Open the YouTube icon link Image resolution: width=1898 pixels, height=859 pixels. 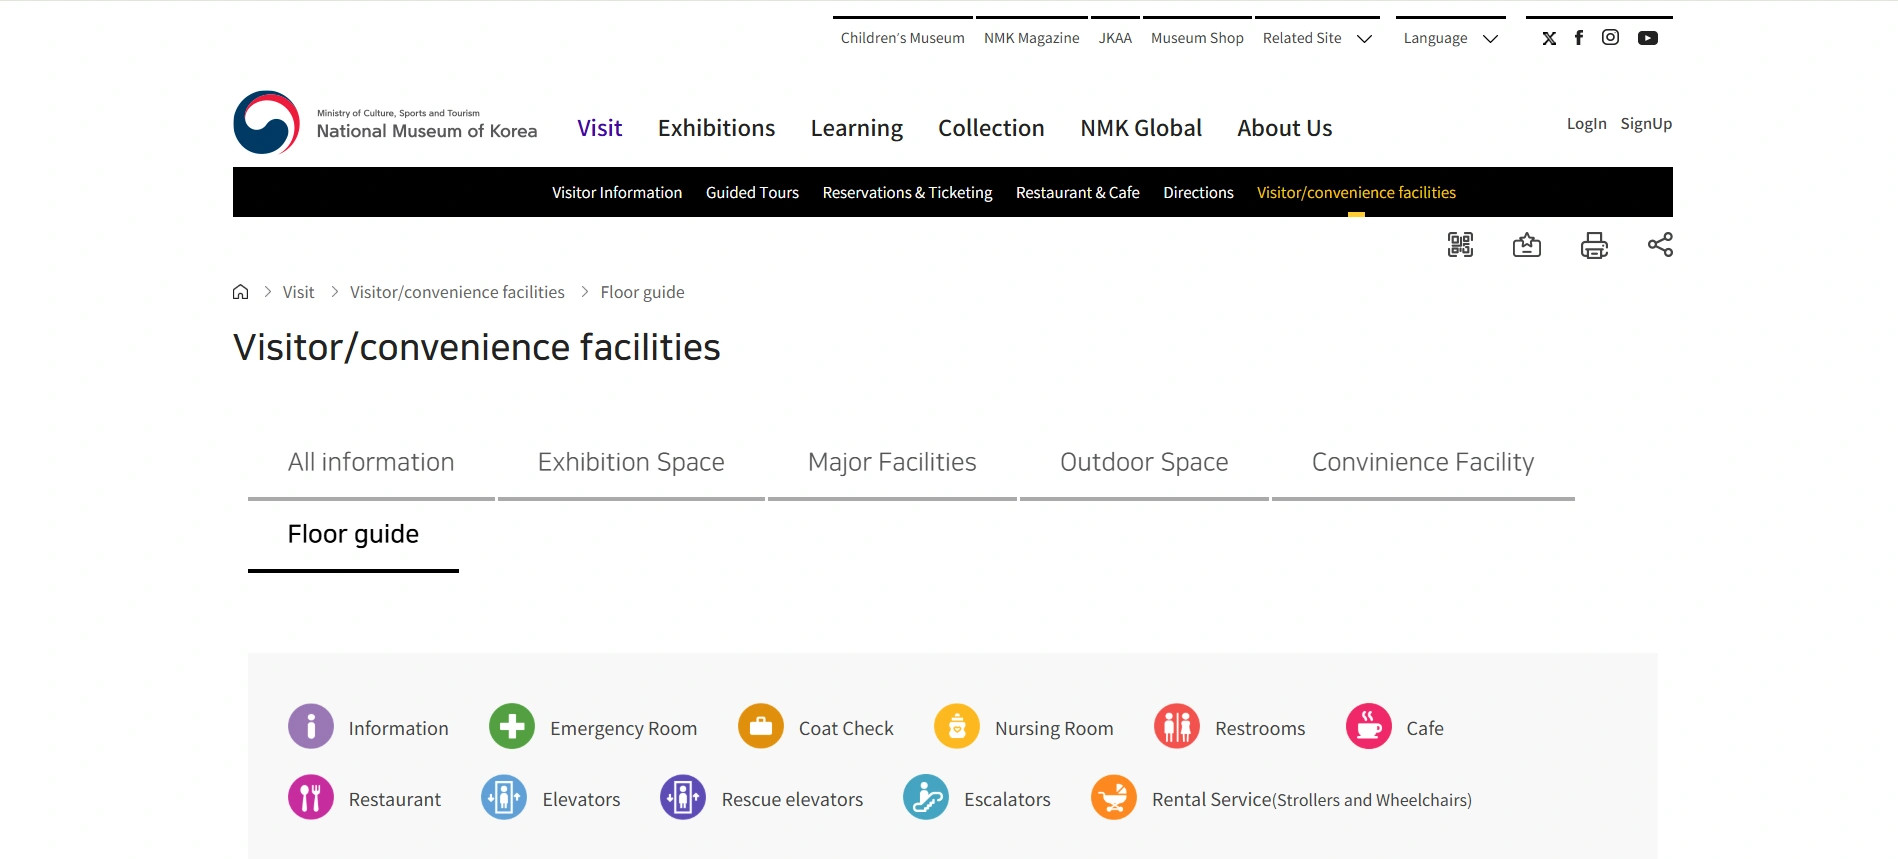[x=1647, y=38]
